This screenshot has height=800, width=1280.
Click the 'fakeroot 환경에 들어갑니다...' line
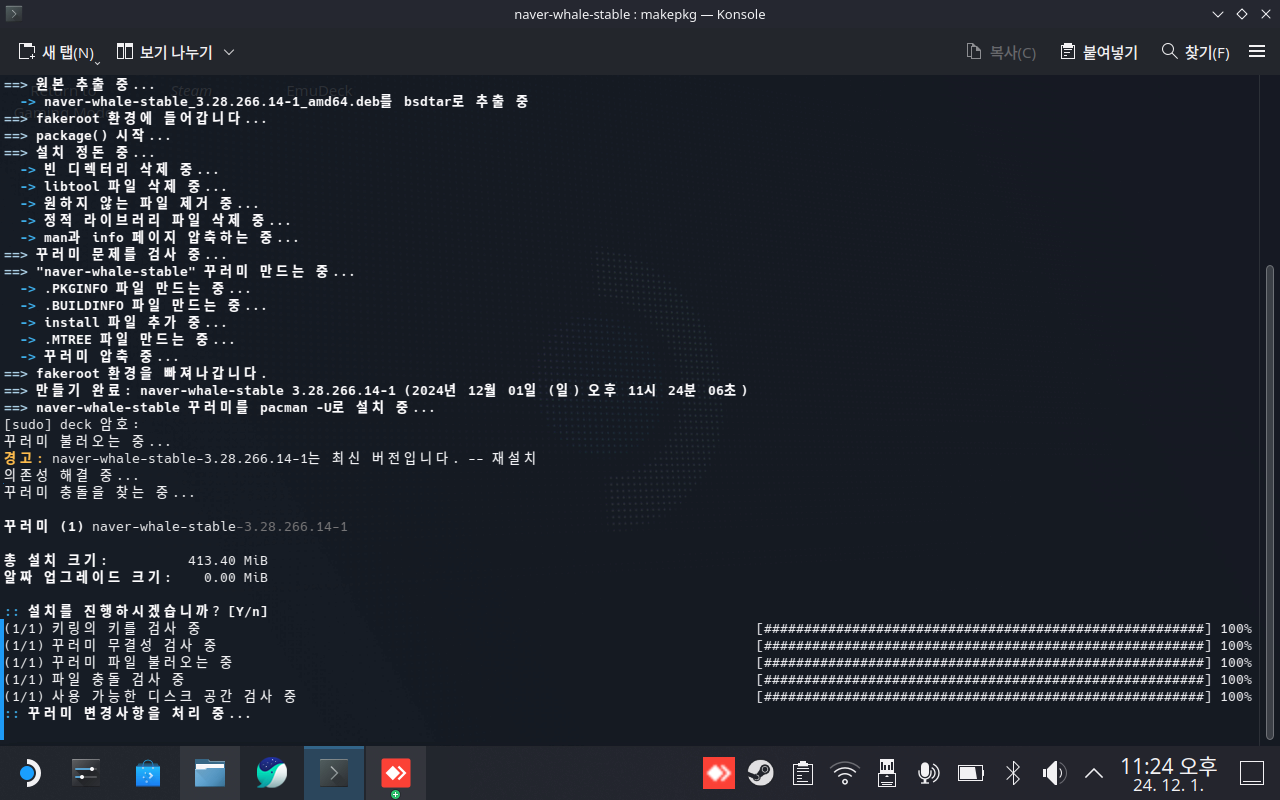click(x=136, y=118)
